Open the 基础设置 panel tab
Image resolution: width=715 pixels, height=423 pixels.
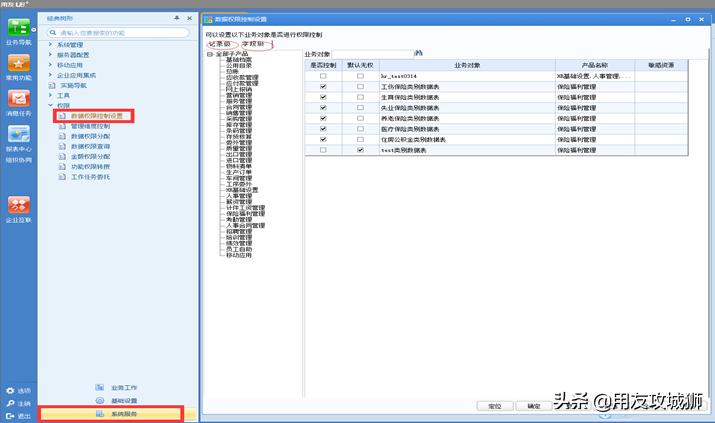124,401
